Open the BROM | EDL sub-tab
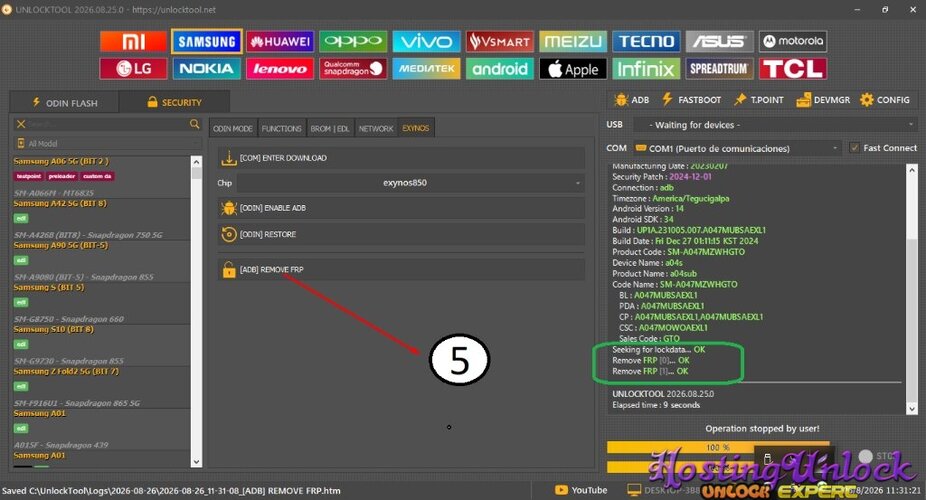The image size is (926, 500). (330, 128)
